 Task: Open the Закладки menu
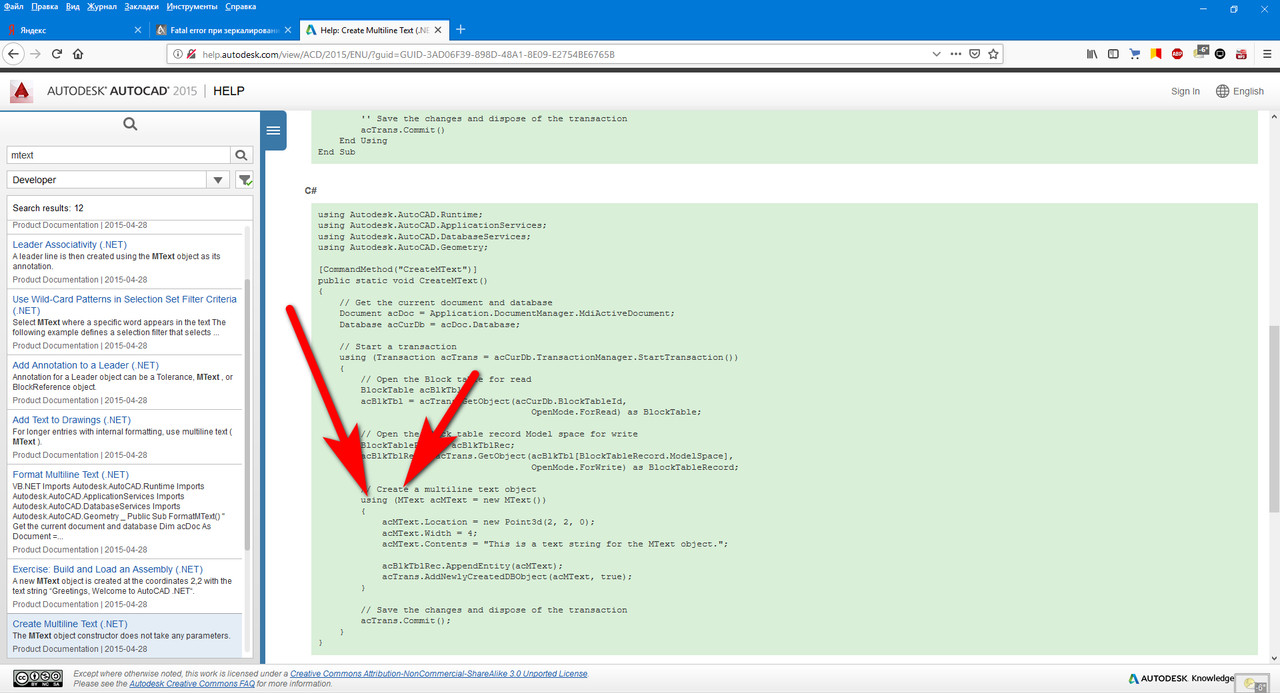click(x=142, y=6)
